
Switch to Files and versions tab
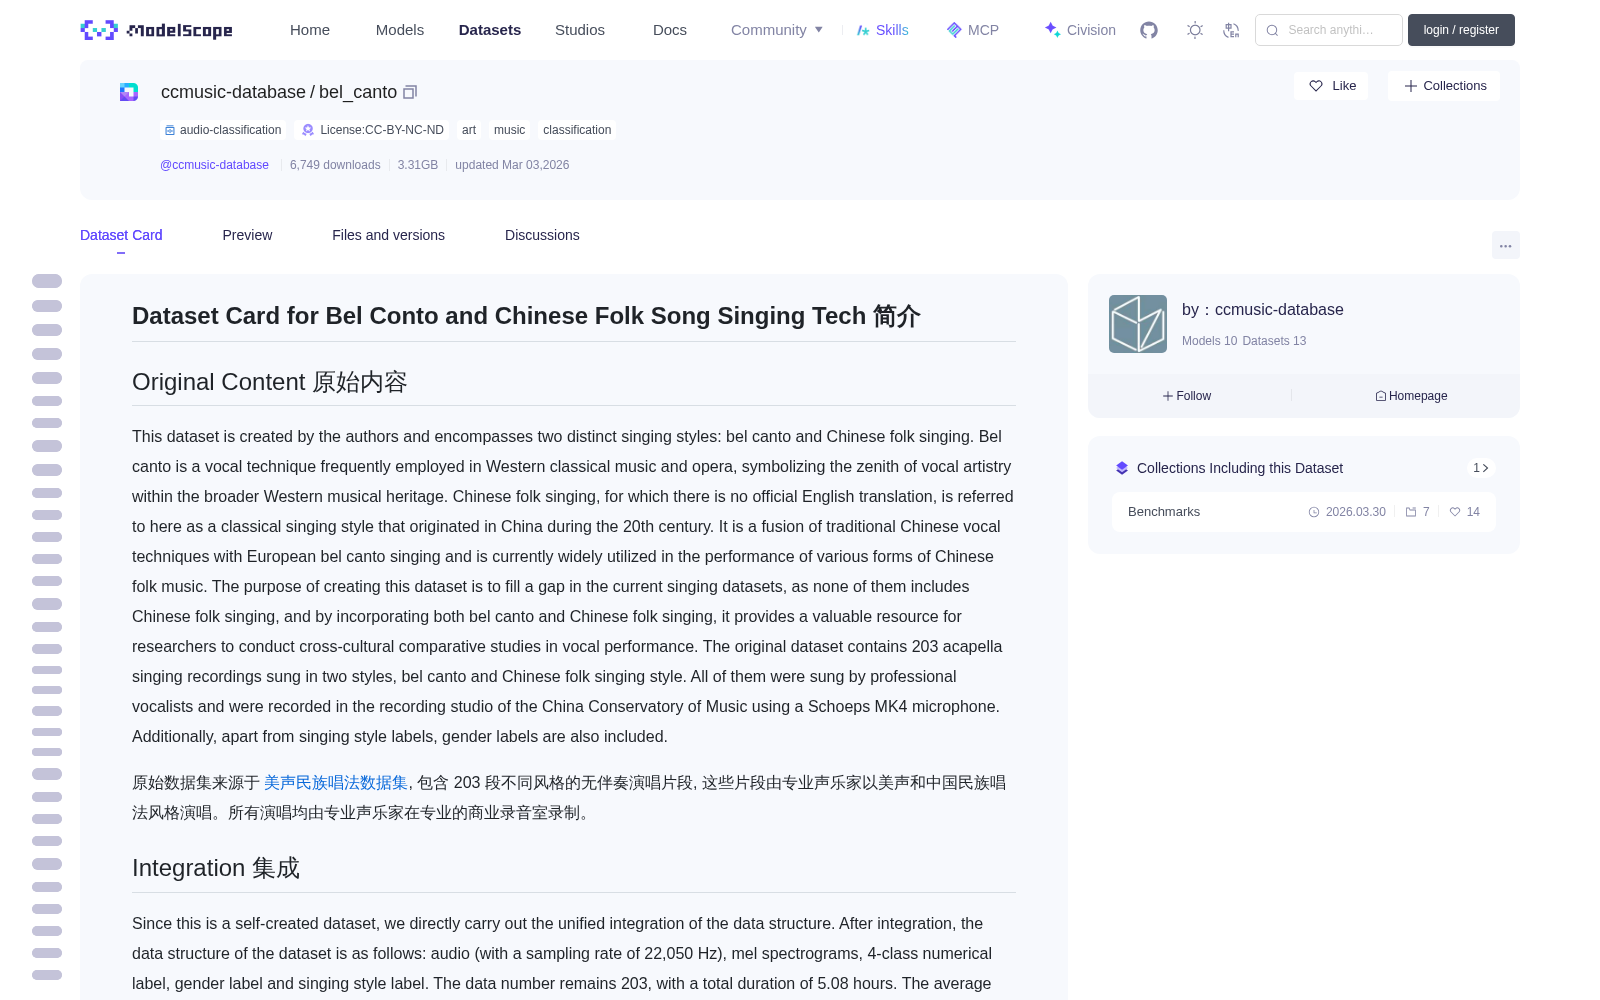coord(388,235)
